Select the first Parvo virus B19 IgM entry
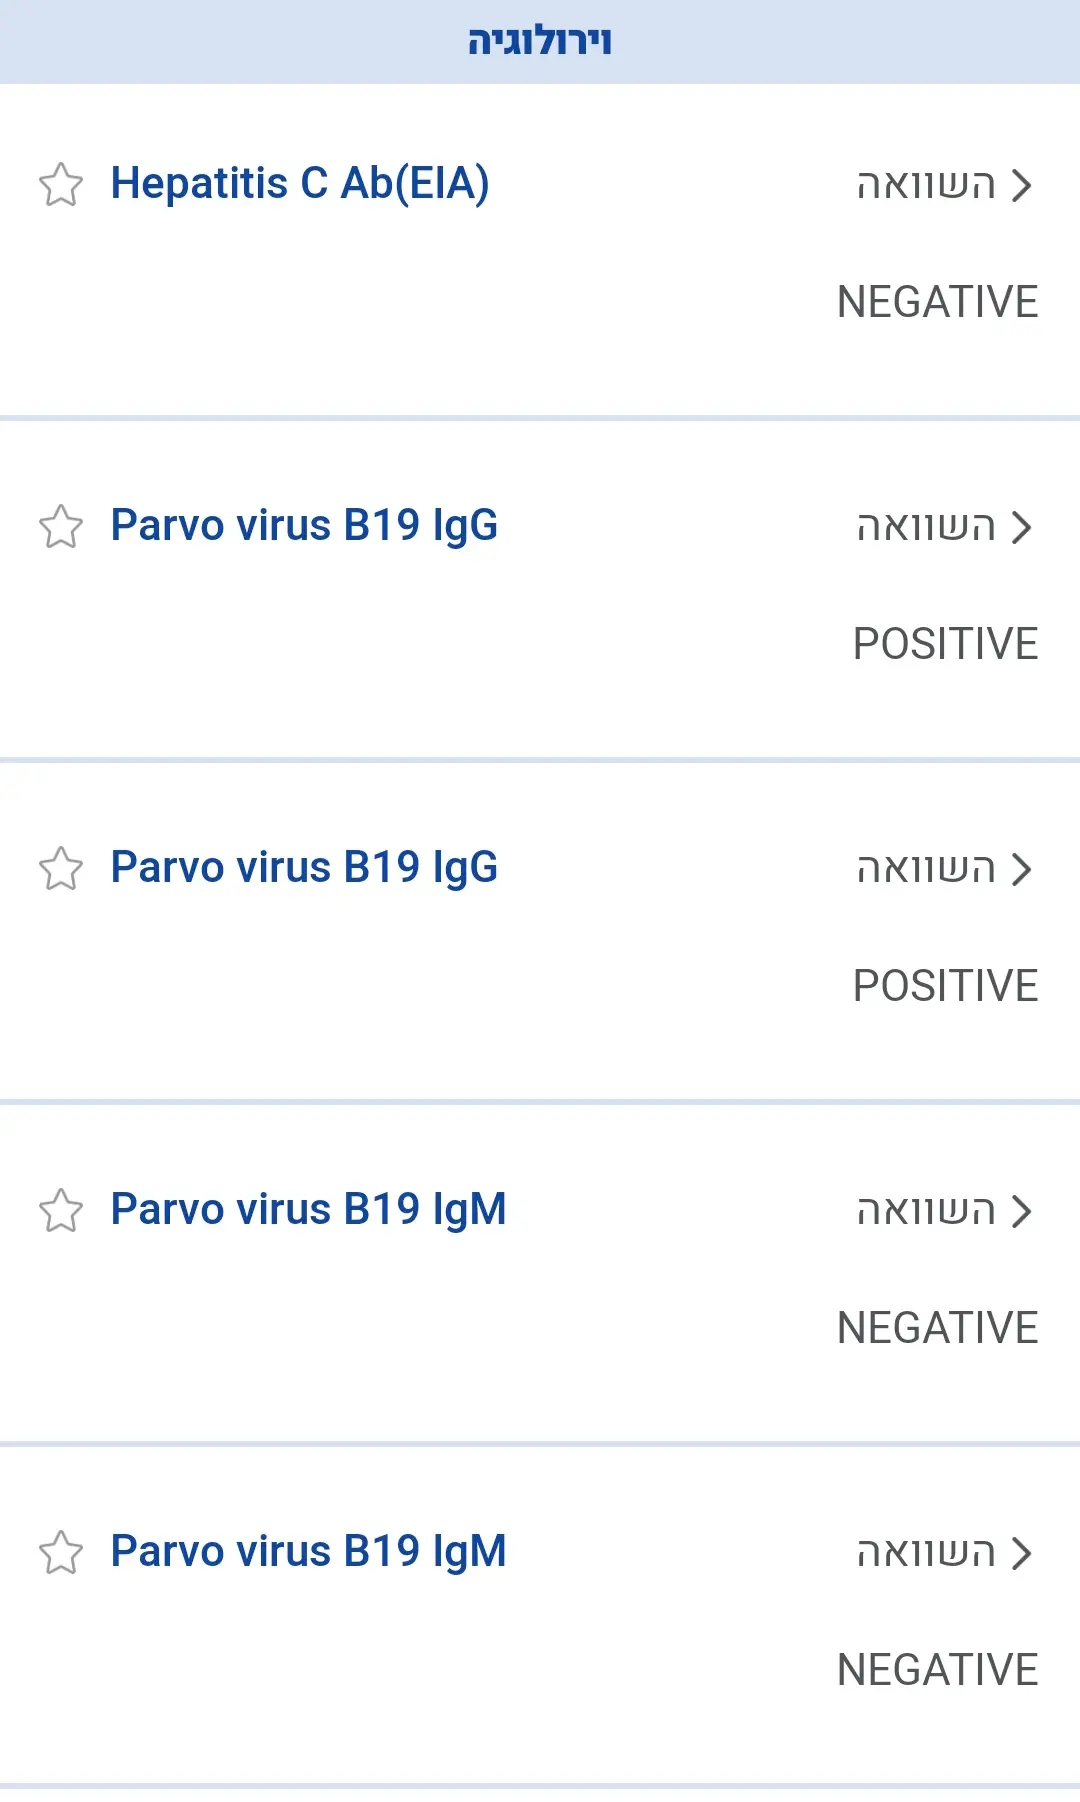 308,1210
